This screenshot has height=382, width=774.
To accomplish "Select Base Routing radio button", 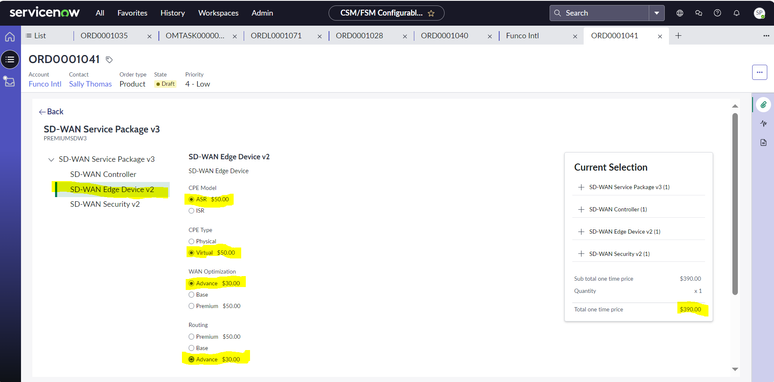I will (191, 348).
